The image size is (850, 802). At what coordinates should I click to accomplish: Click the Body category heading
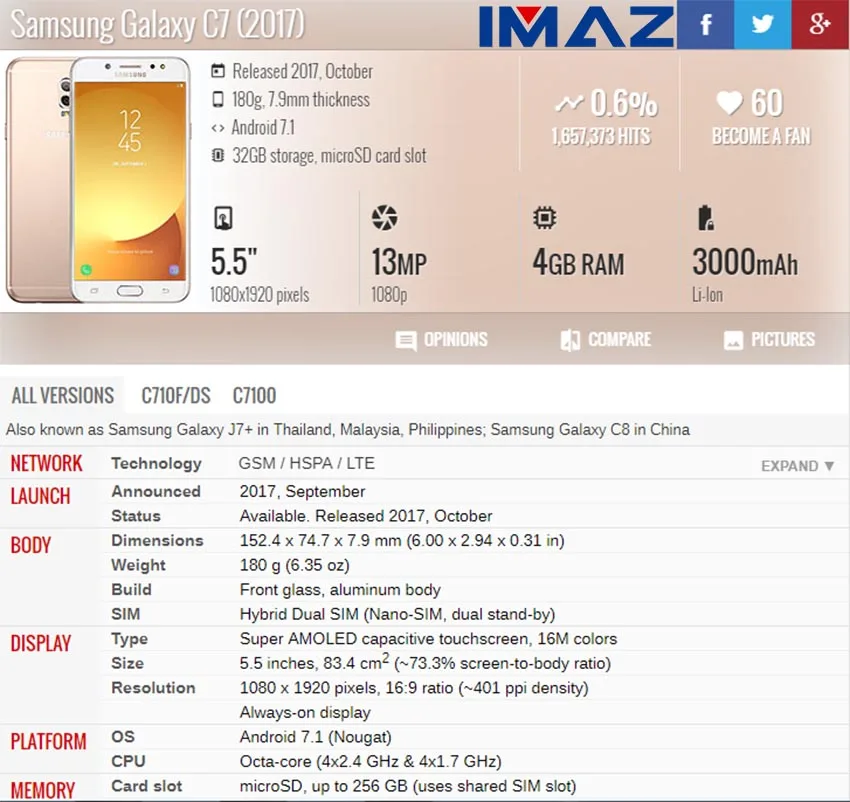pyautogui.click(x=30, y=545)
